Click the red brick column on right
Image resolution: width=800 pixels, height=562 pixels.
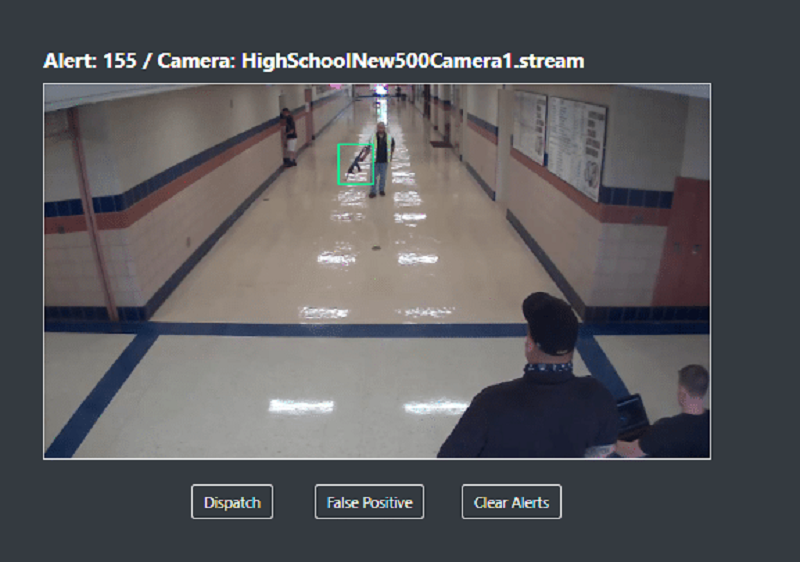click(683, 243)
